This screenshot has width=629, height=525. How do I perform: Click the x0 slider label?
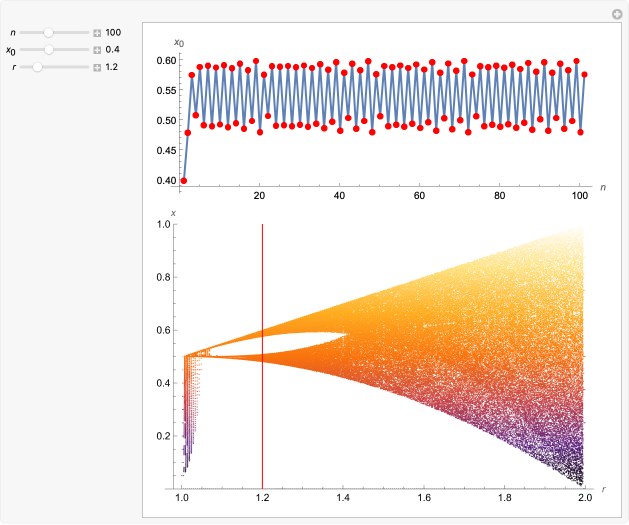(x=11, y=51)
